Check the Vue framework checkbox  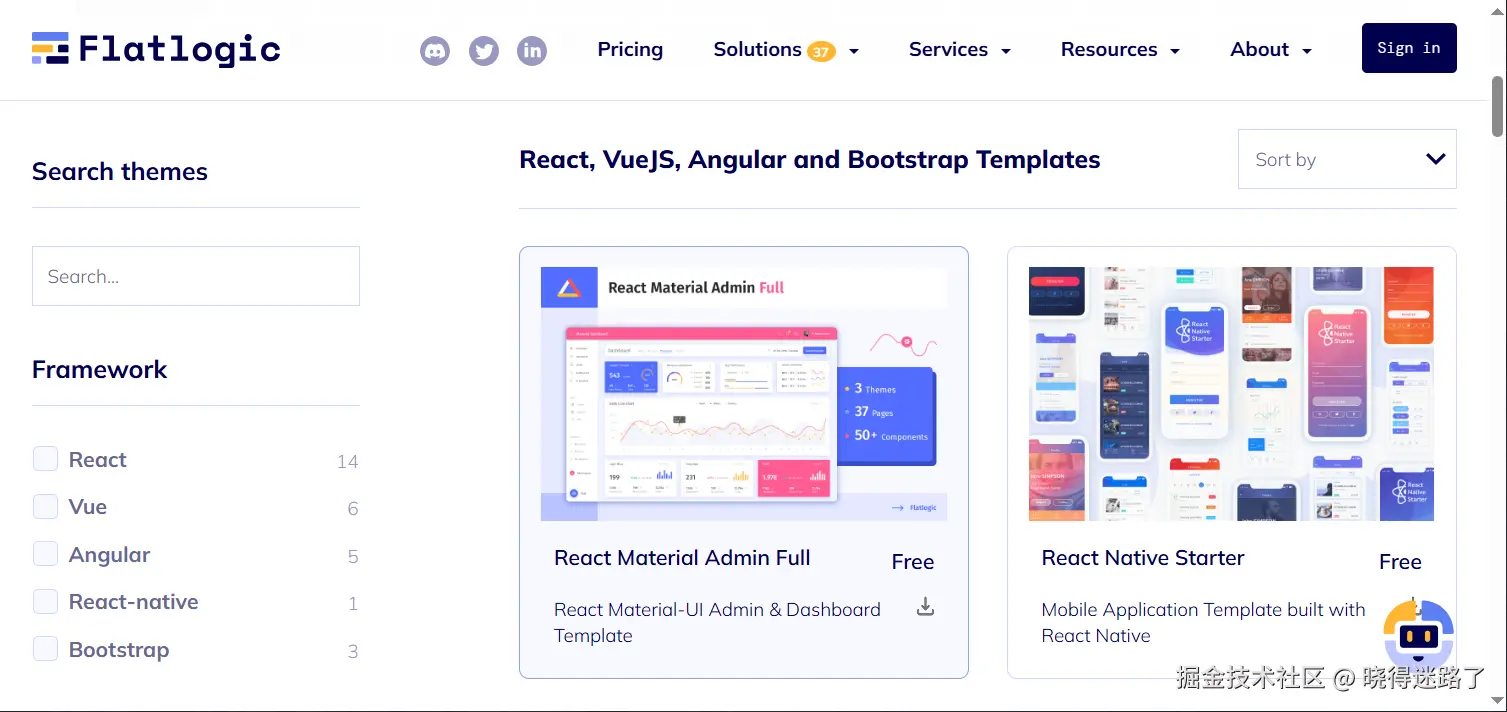[x=46, y=507]
